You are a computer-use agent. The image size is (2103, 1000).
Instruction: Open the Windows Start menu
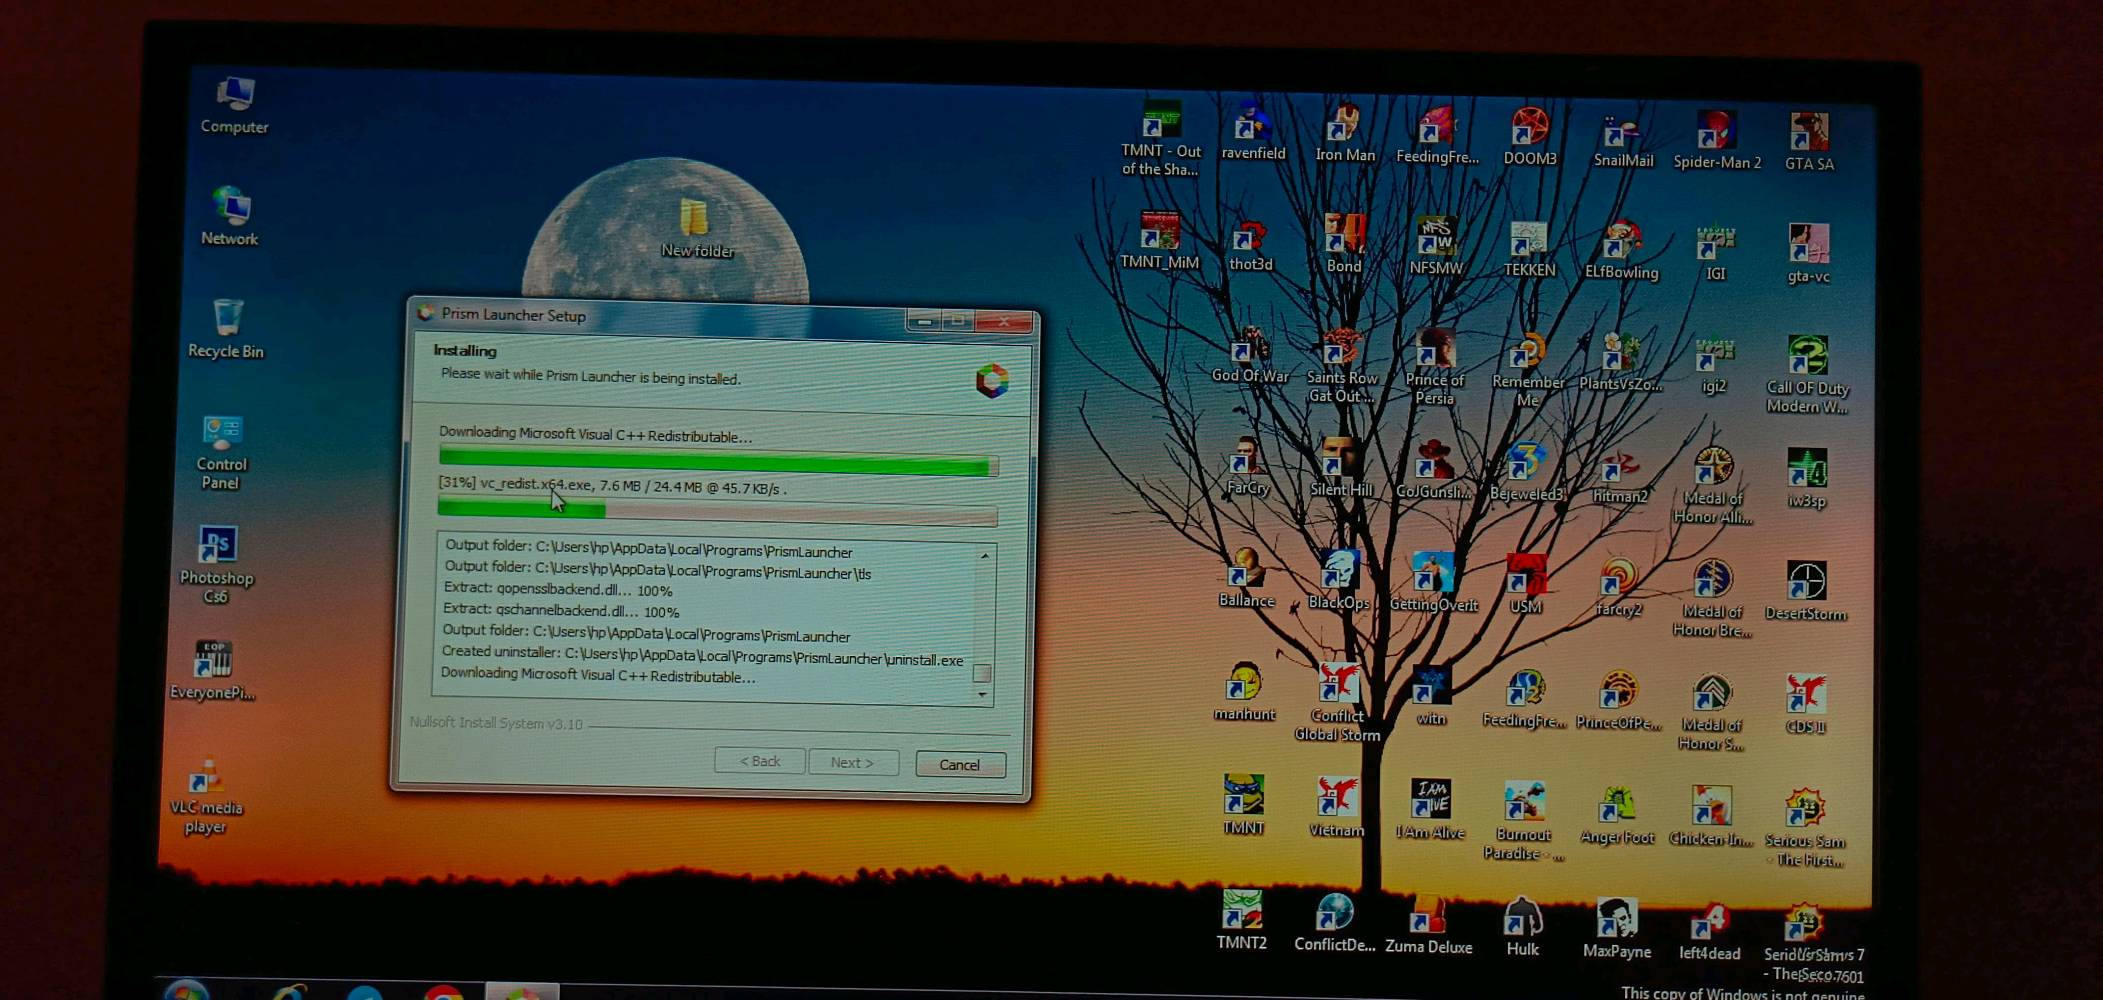186,990
